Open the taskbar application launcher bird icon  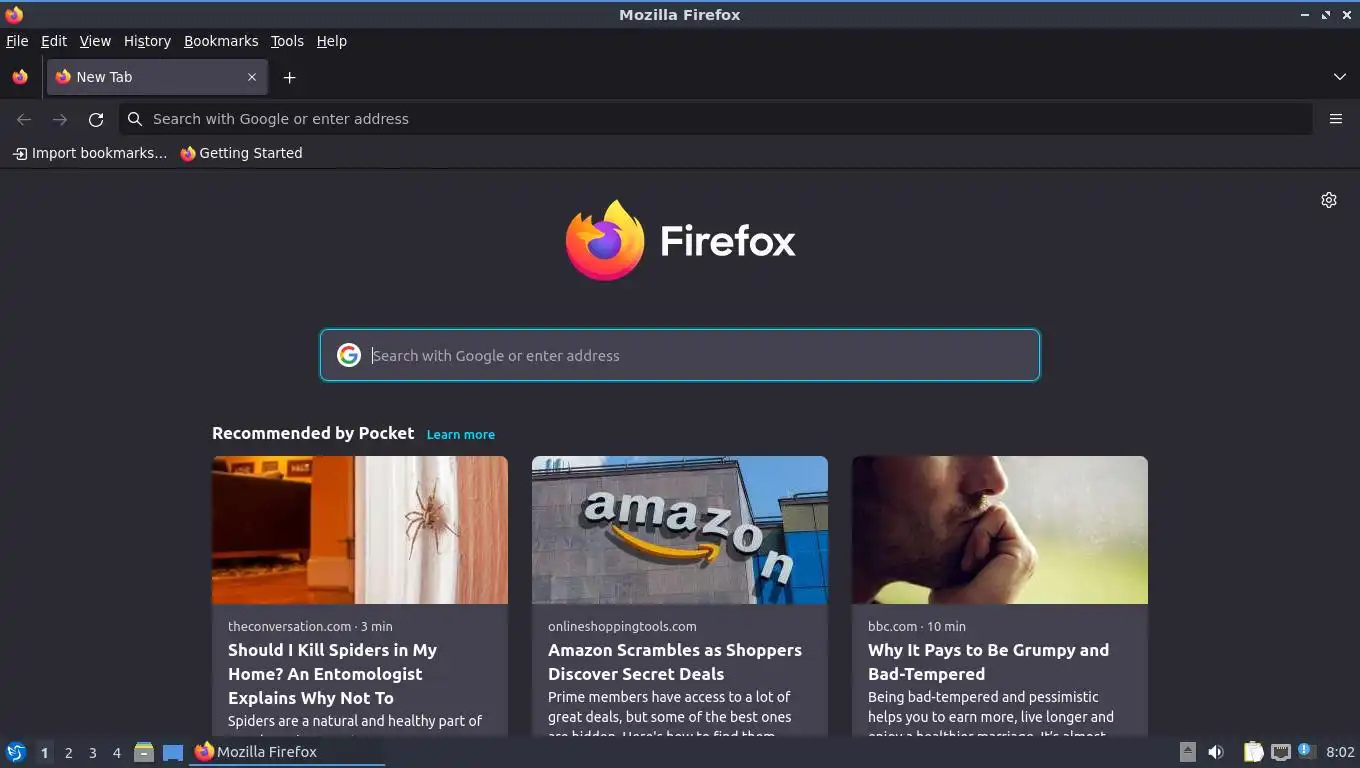(x=16, y=752)
